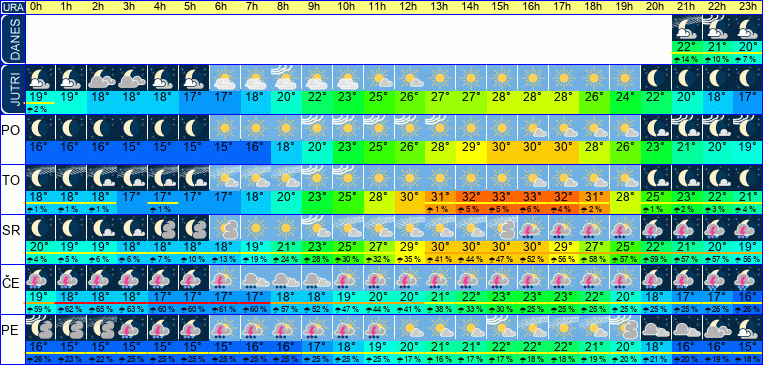
Task: Click the PE 20h precipitation 21 %
Action: [x=655, y=359]
